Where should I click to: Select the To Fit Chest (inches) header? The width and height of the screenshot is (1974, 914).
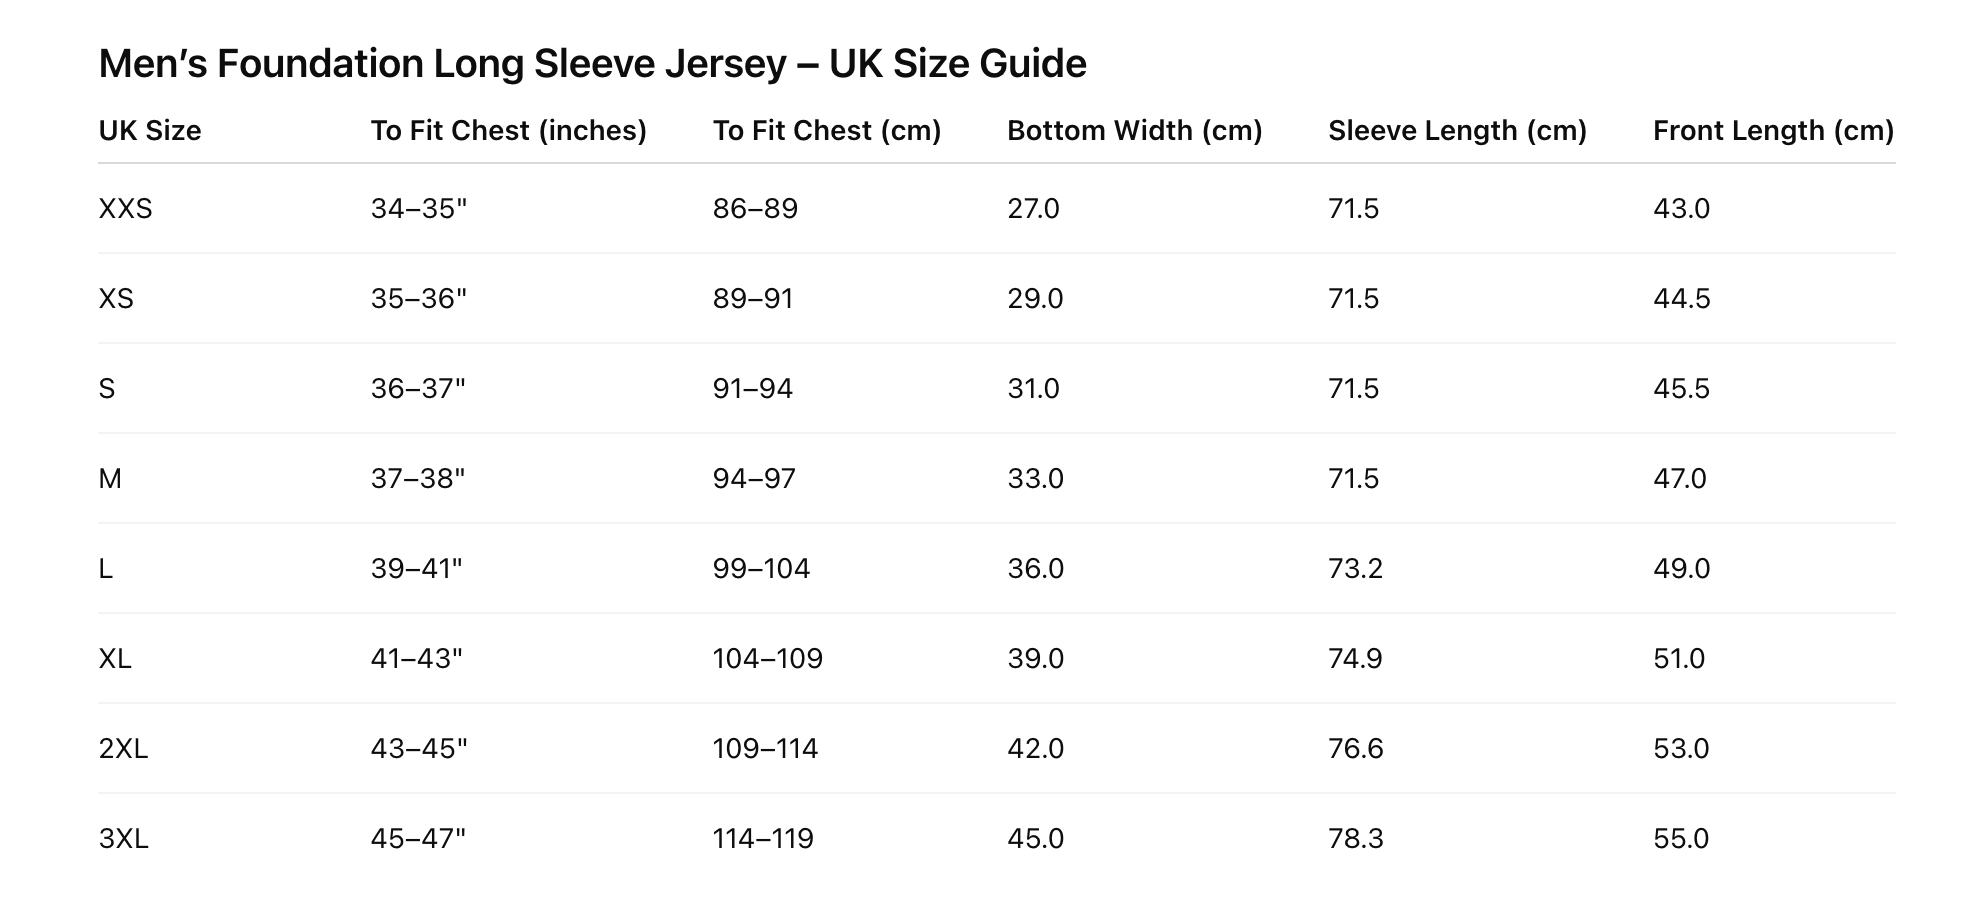[508, 131]
